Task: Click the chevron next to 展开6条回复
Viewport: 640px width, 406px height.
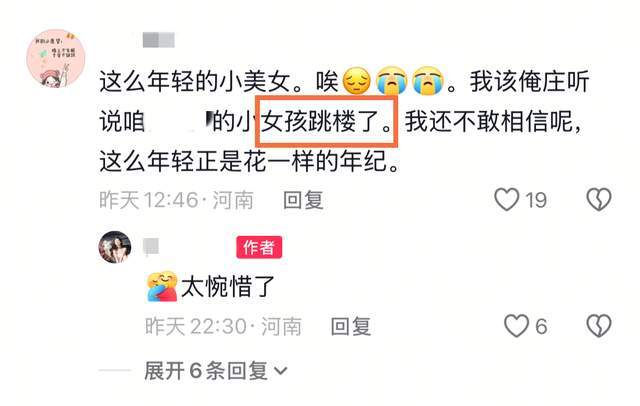Action: pyautogui.click(x=280, y=371)
